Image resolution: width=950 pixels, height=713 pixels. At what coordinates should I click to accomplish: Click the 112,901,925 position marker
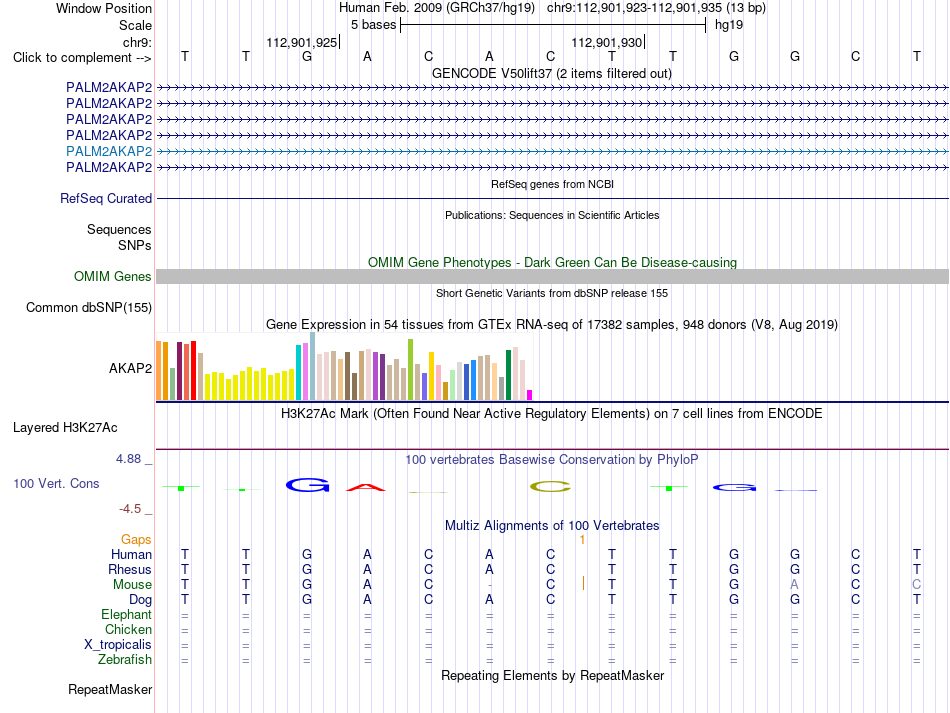pyautogui.click(x=302, y=42)
